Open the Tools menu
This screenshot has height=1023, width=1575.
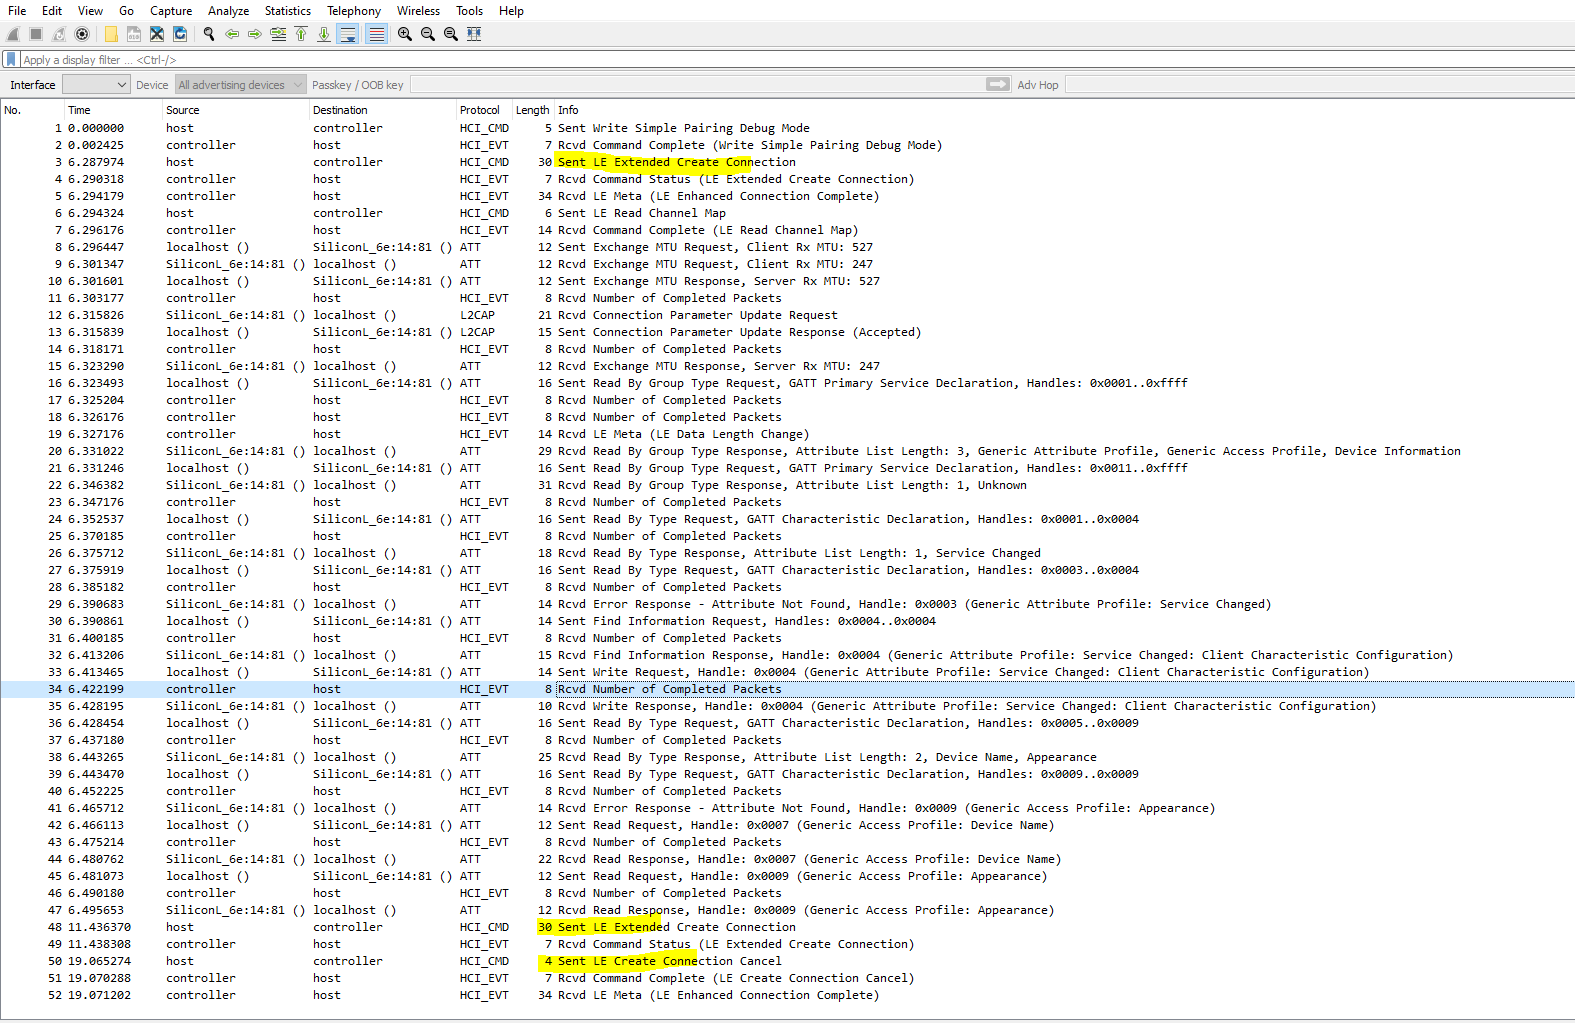click(470, 11)
